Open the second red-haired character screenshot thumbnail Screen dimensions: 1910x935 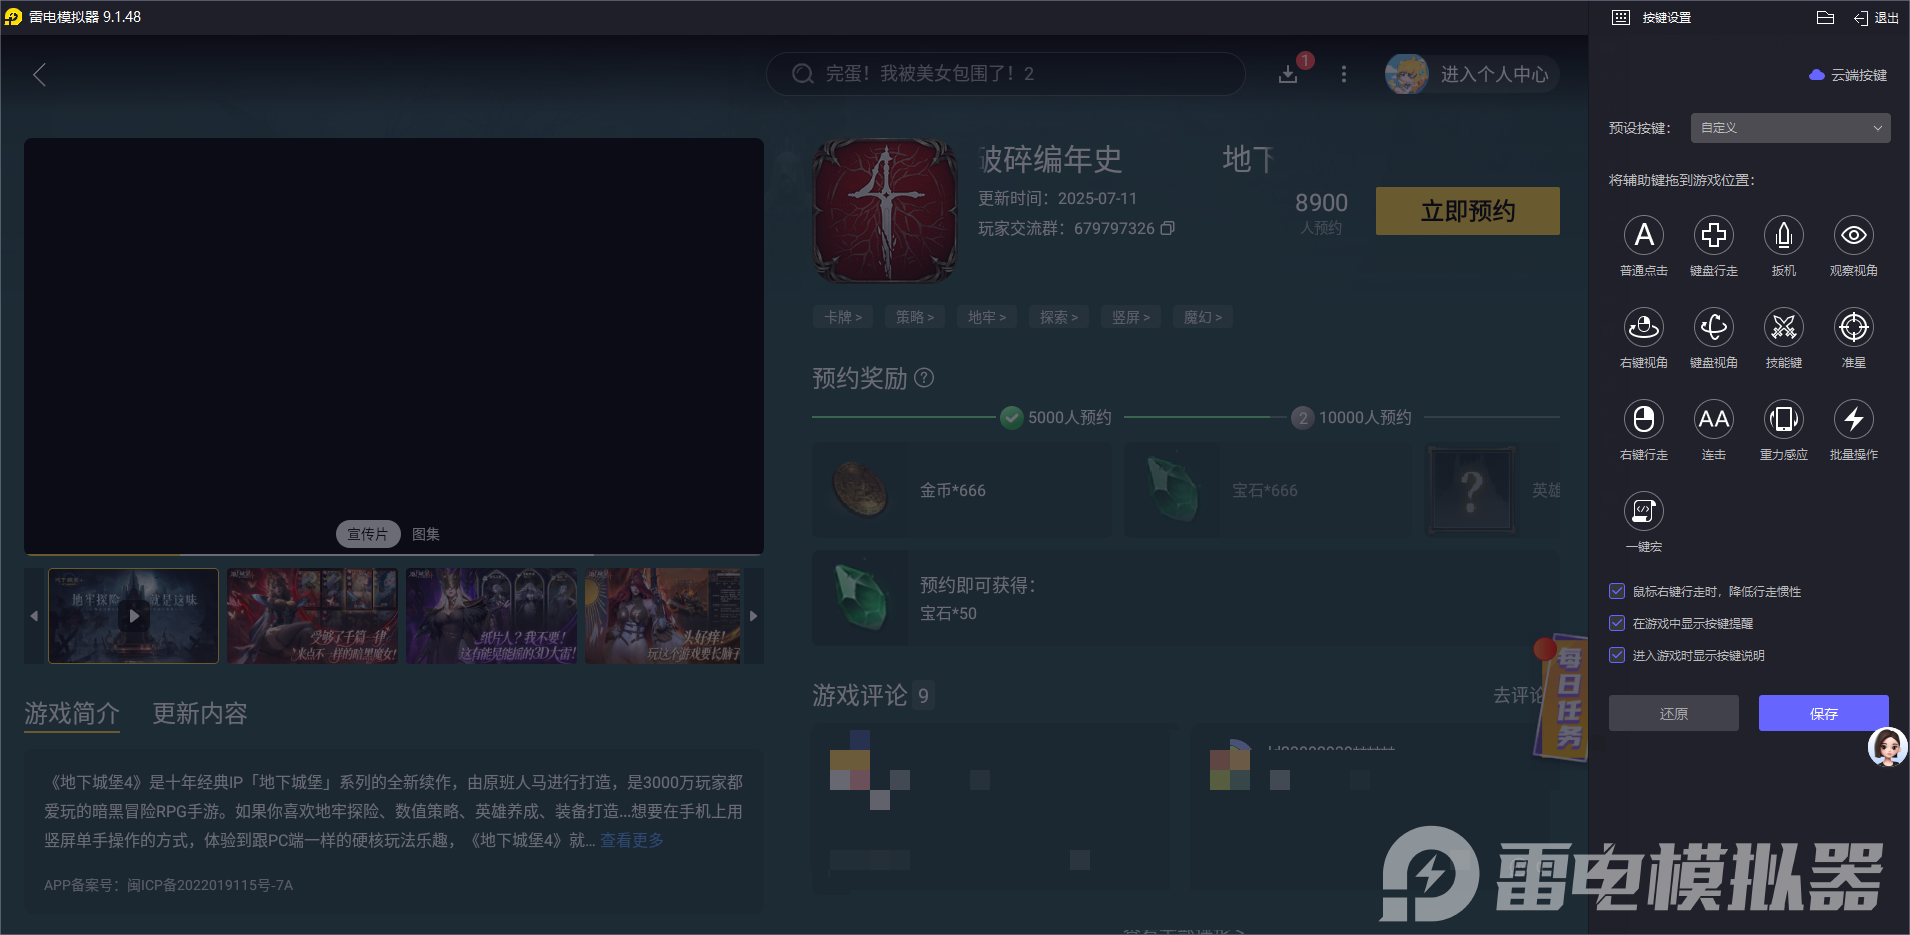click(313, 616)
